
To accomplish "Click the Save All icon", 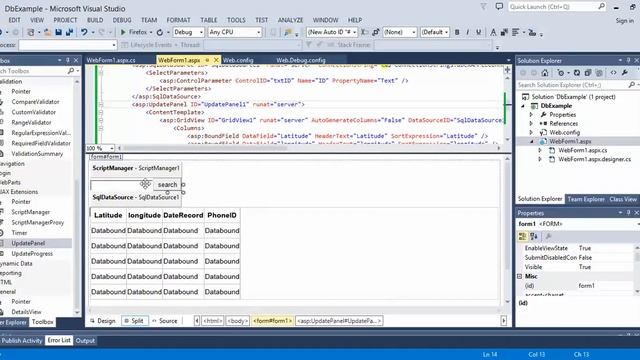I will [69, 32].
